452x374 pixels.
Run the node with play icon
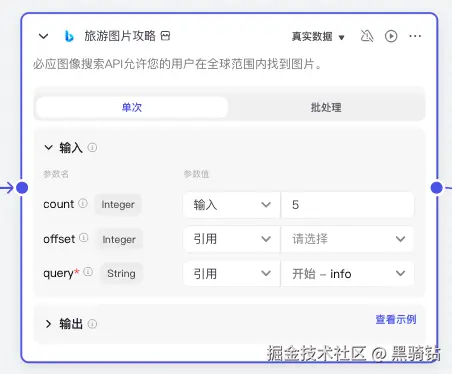pos(391,36)
